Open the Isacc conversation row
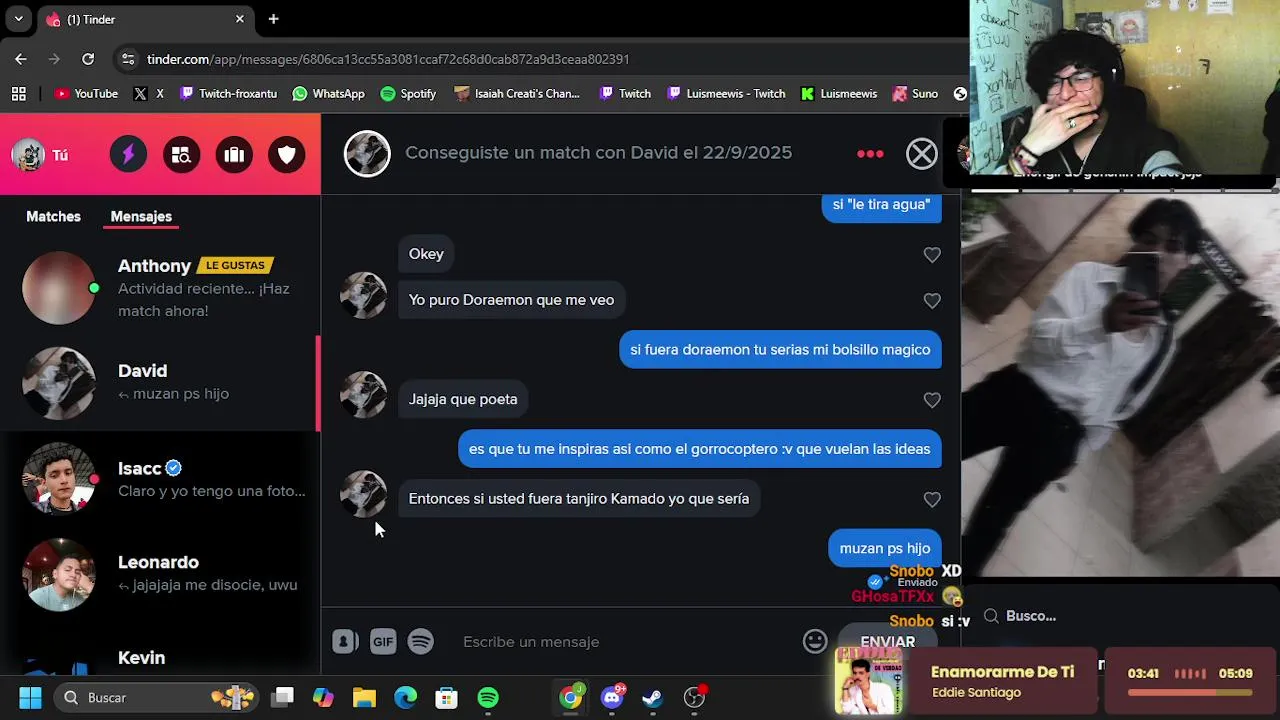The image size is (1280, 720). click(160, 479)
